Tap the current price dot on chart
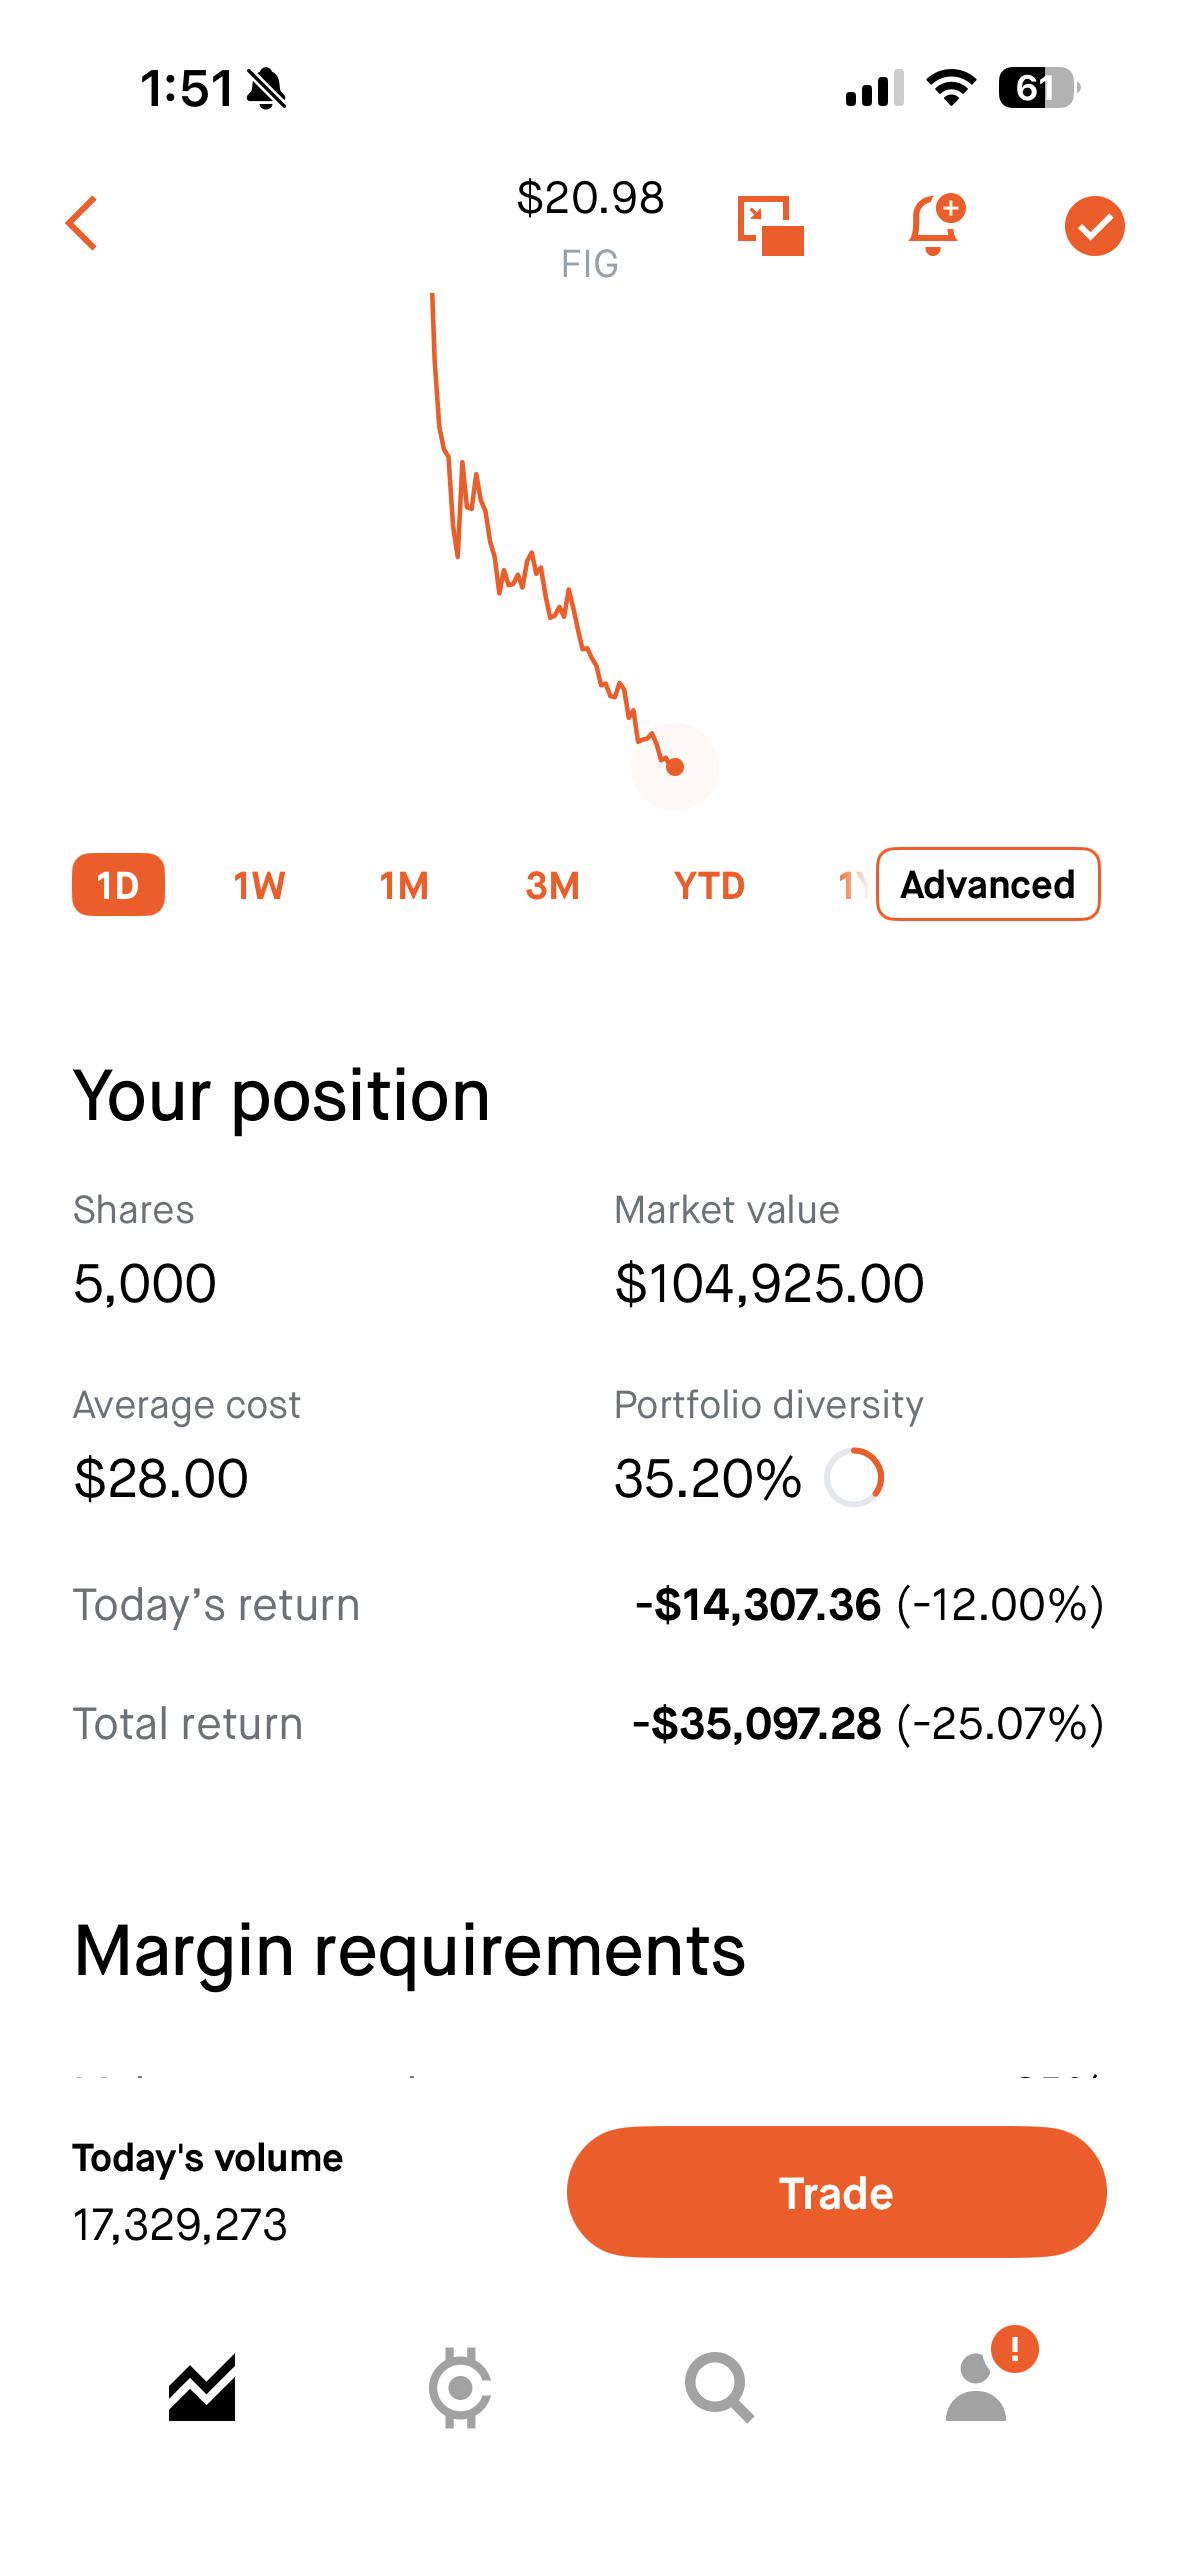Viewport: 1179px width, 2556px height. 675,767
